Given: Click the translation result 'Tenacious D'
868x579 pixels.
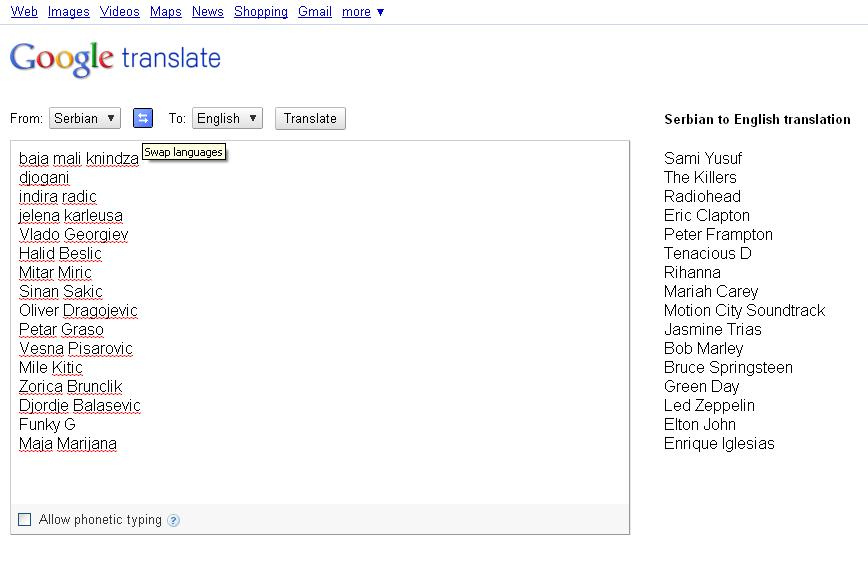Looking at the screenshot, I should coord(707,254).
